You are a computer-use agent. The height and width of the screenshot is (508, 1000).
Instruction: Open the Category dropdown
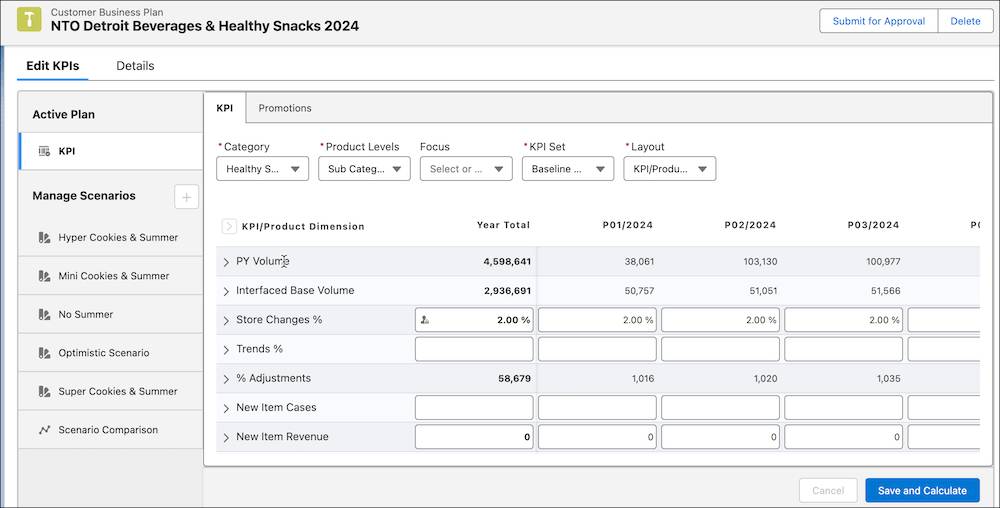pos(262,169)
